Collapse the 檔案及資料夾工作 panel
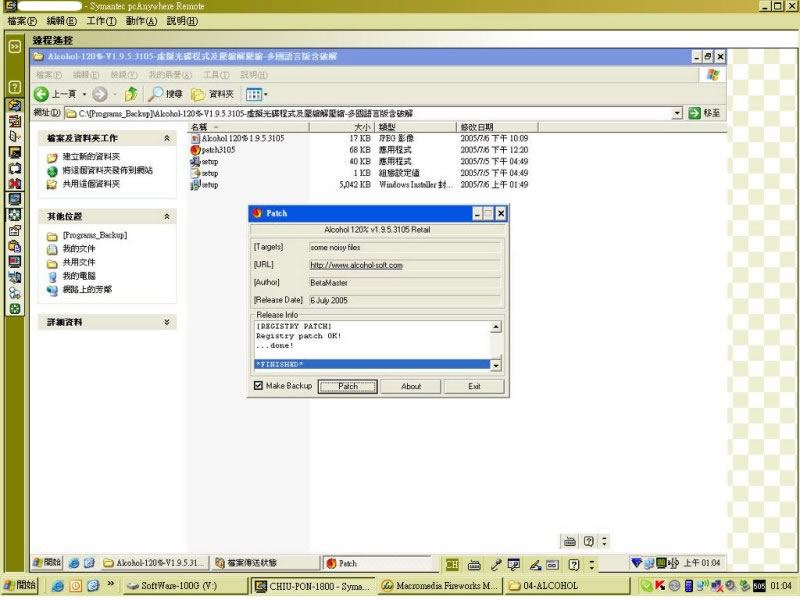Image resolution: width=800 pixels, height=600 pixels. (167, 138)
